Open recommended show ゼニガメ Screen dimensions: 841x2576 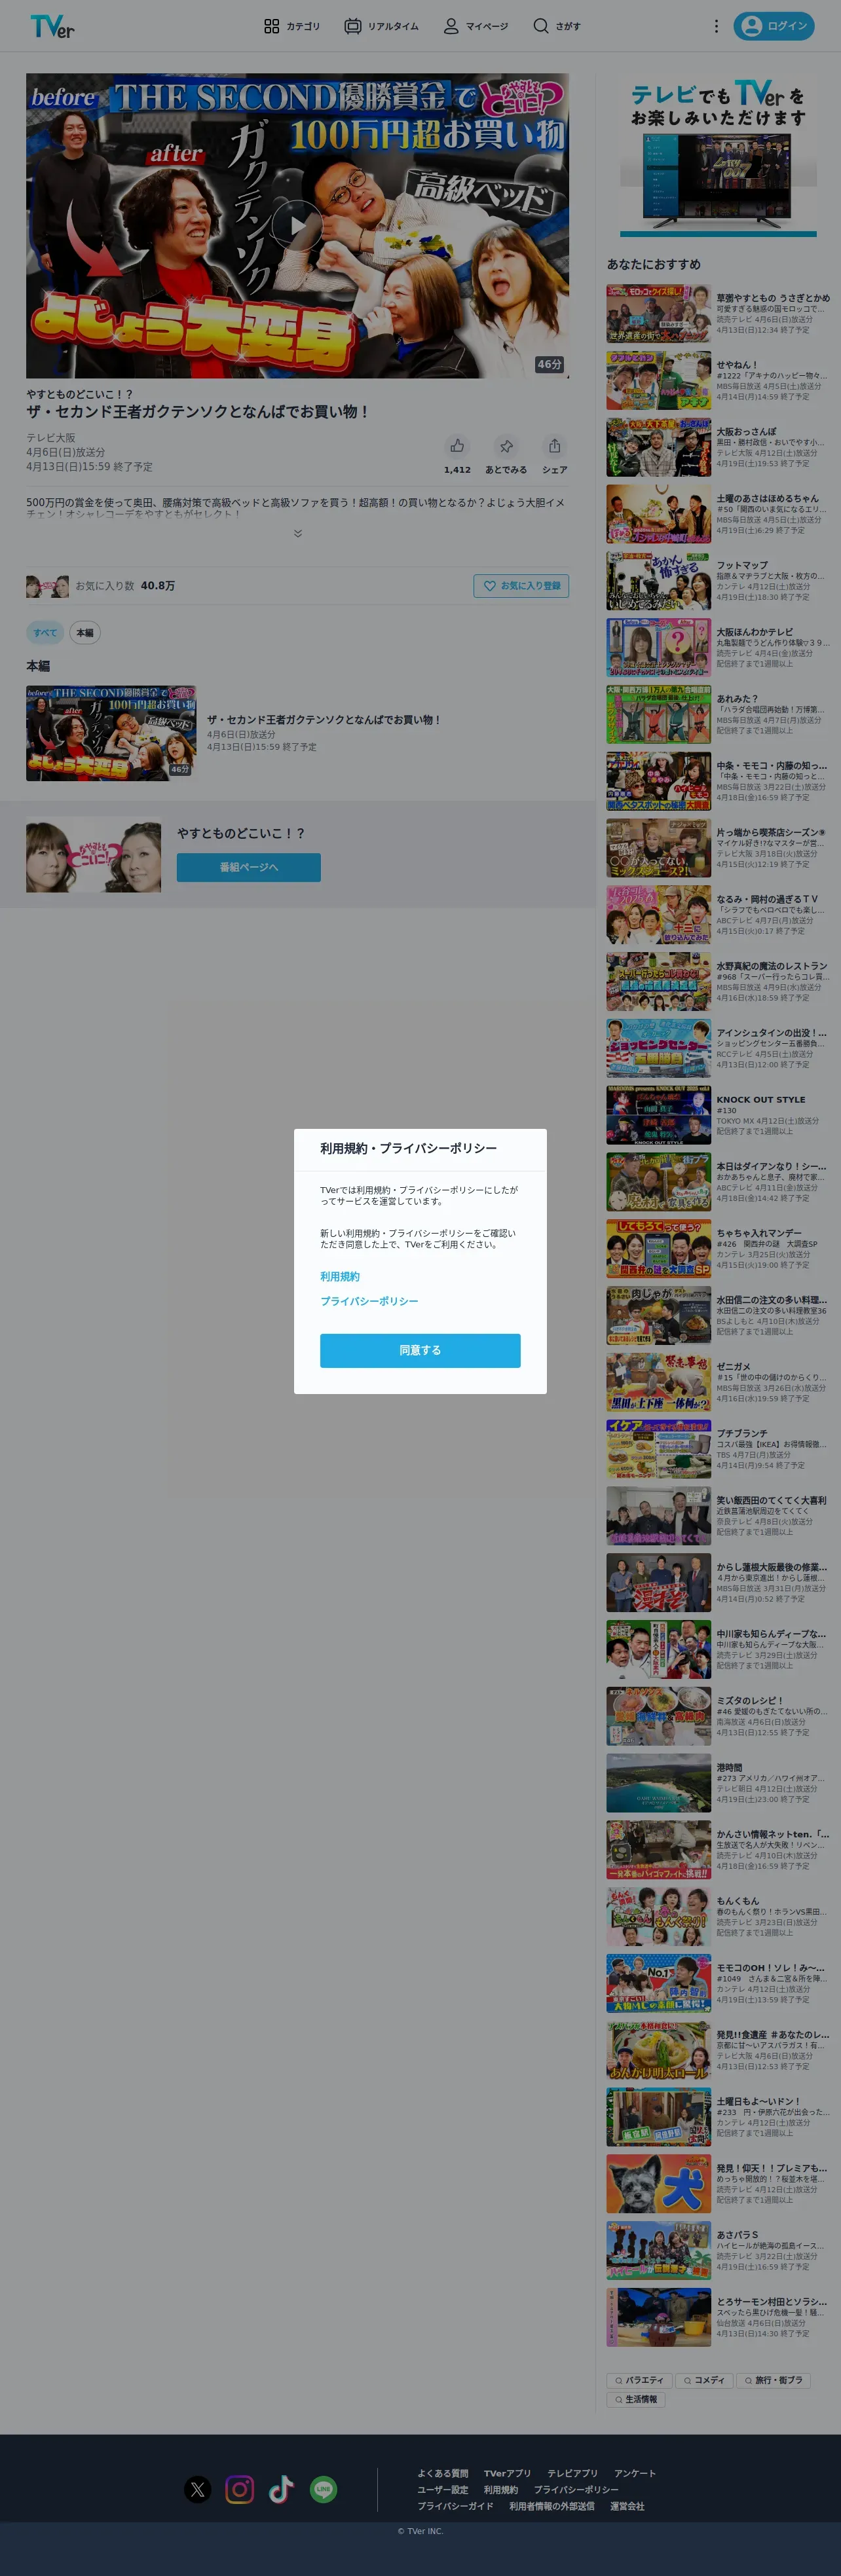point(718,1382)
